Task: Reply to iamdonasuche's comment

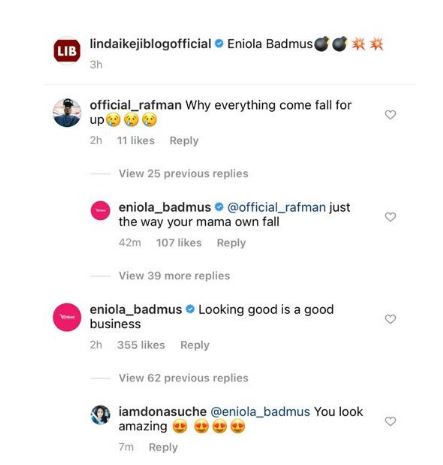Action: tap(163, 447)
